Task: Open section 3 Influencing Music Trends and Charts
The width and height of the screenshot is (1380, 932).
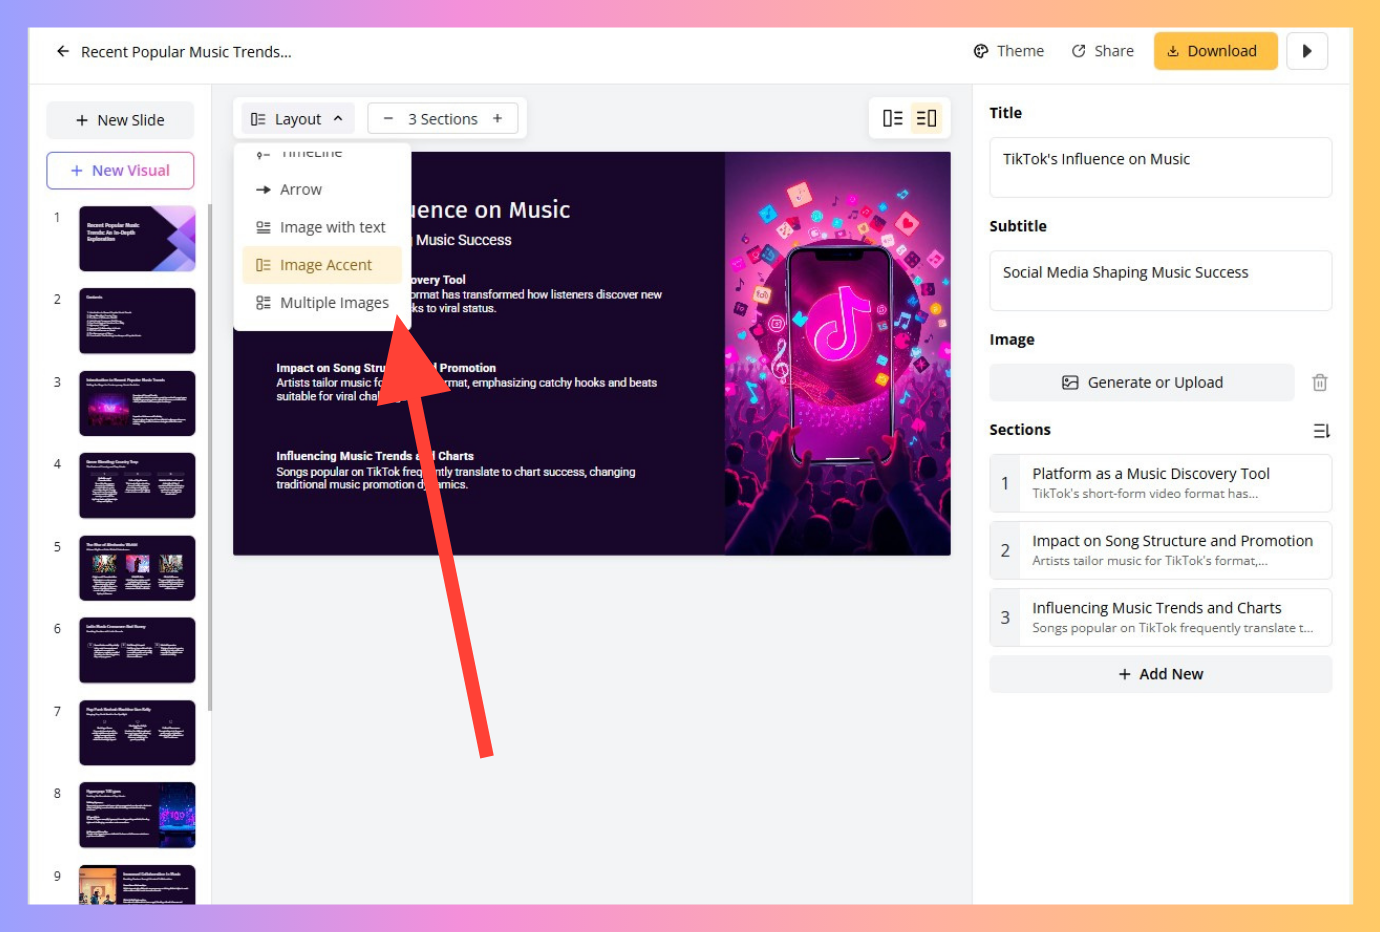Action: (x=1160, y=617)
